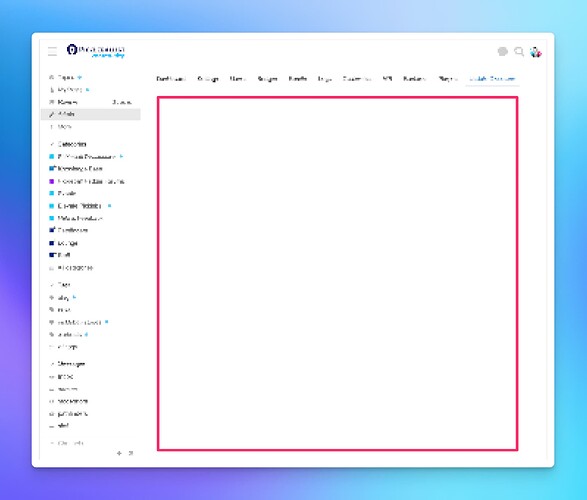Switch to the Badges tab

coord(267,79)
